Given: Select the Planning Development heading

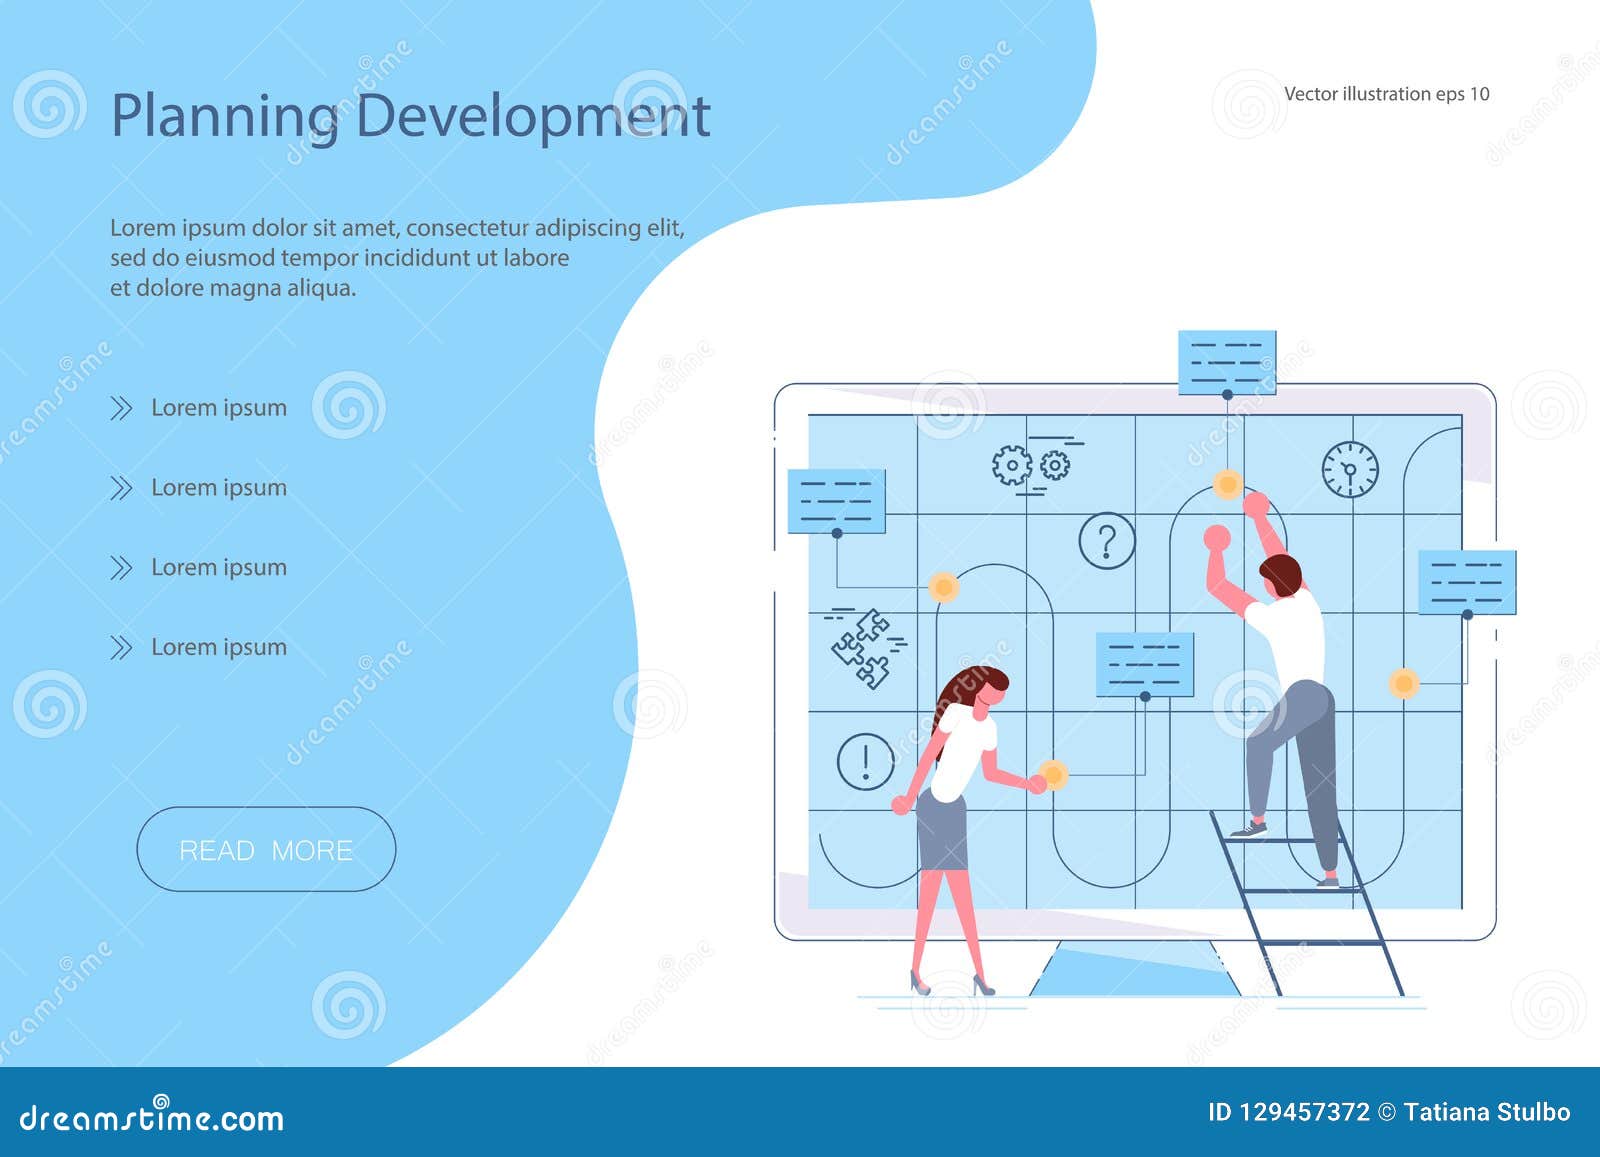Looking at the screenshot, I should (x=413, y=117).
